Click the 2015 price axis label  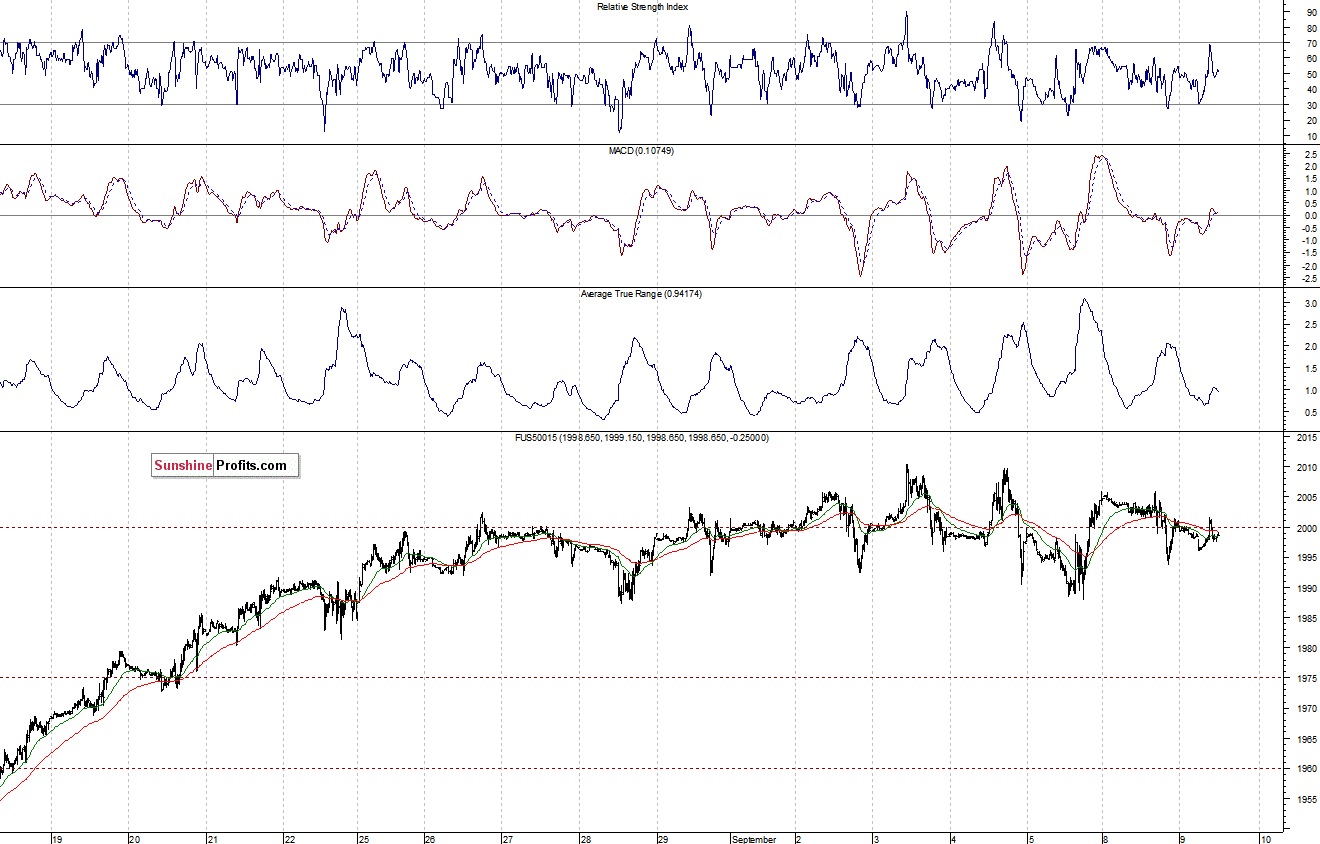[1305, 438]
